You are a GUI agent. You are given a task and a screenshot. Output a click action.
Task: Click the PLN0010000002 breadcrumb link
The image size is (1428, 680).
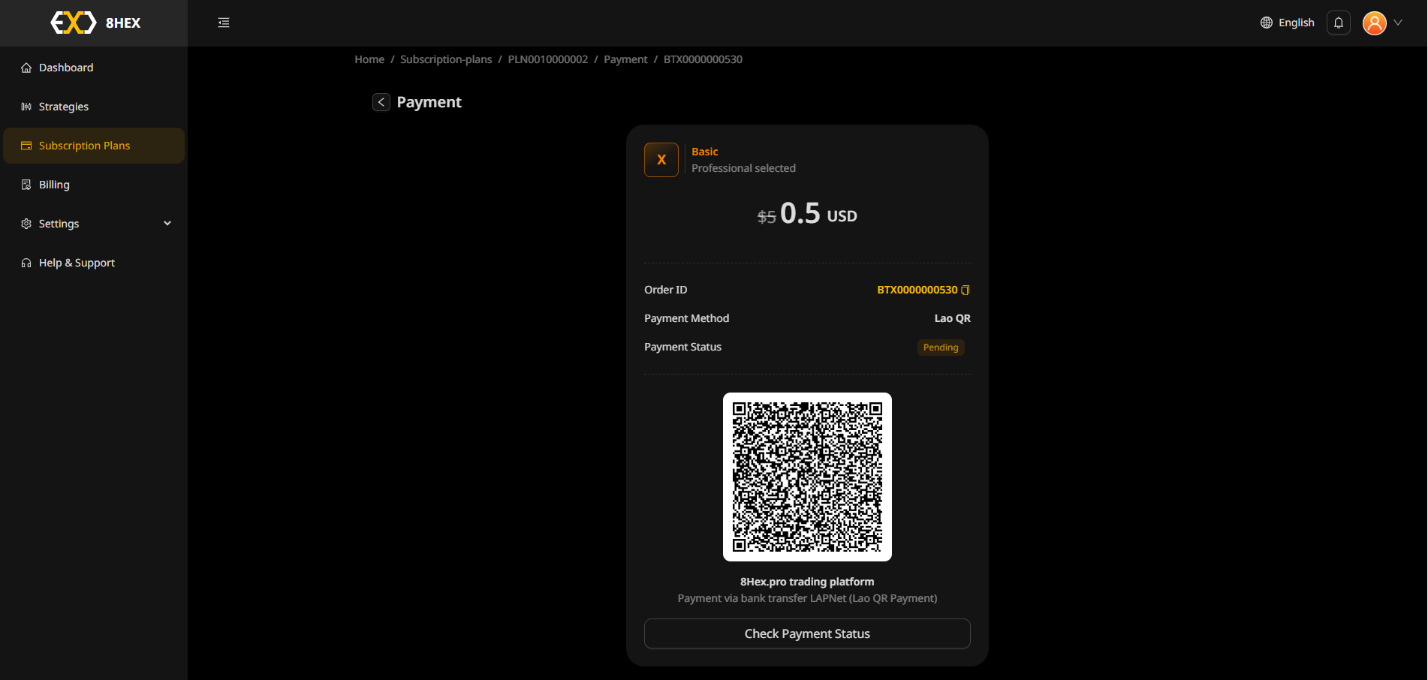[x=548, y=60]
